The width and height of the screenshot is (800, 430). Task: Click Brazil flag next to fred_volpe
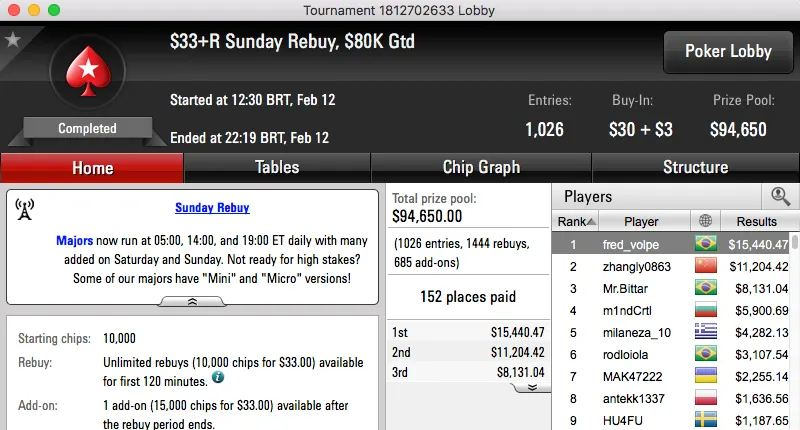tap(707, 244)
